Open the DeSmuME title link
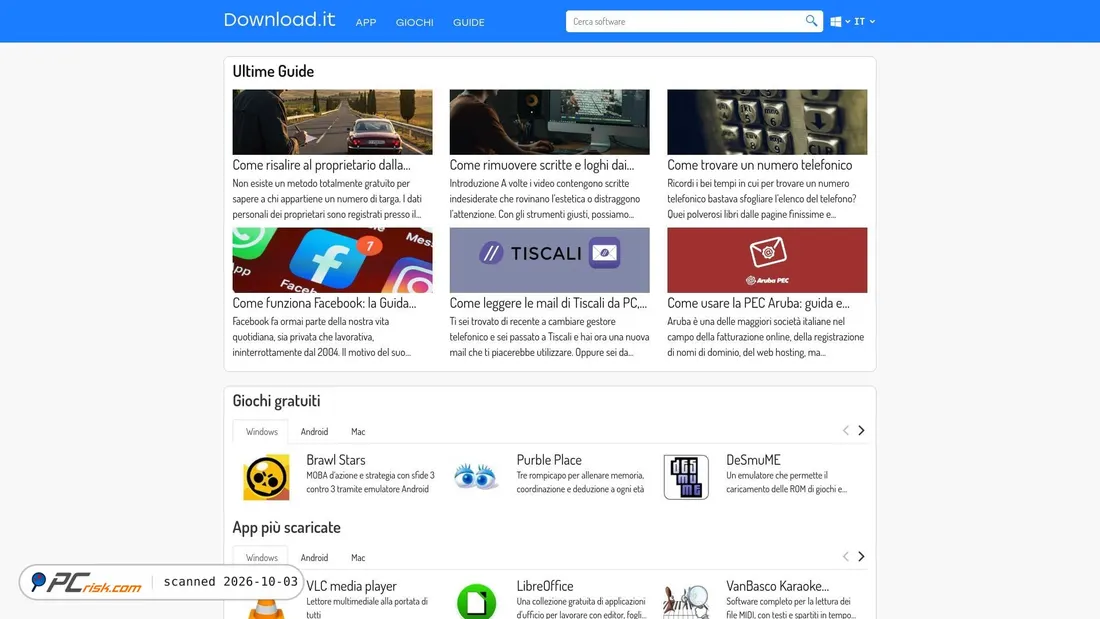This screenshot has height=619, width=1100. point(753,460)
